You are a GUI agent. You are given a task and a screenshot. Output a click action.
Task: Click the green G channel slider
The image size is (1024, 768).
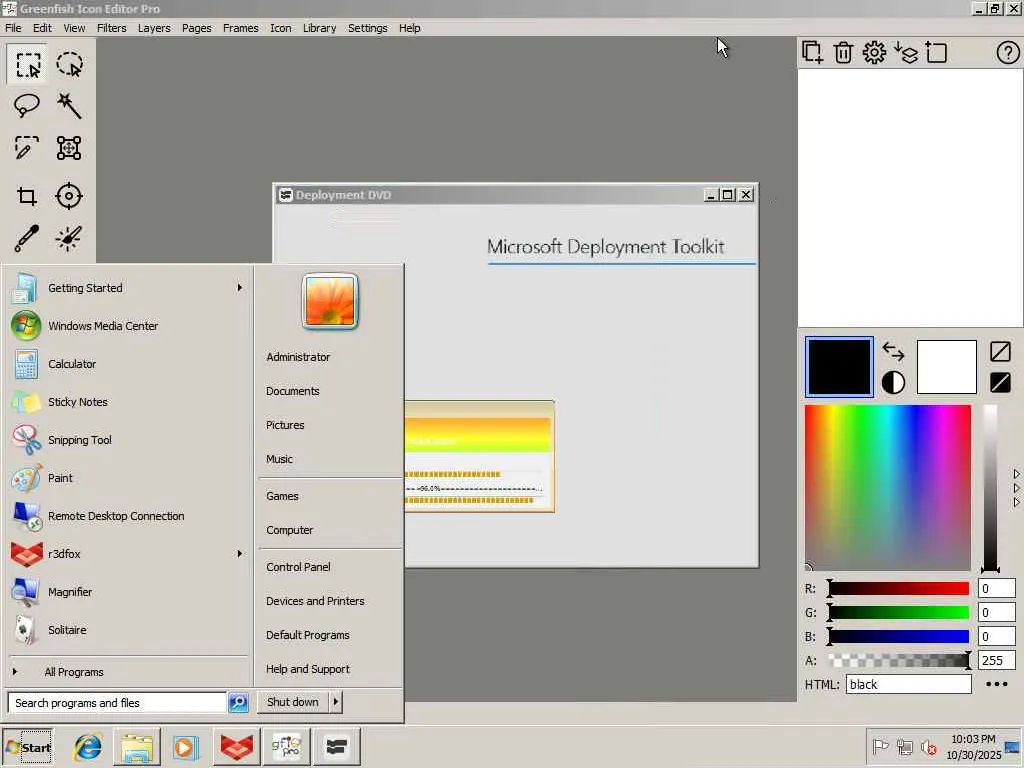(899, 613)
